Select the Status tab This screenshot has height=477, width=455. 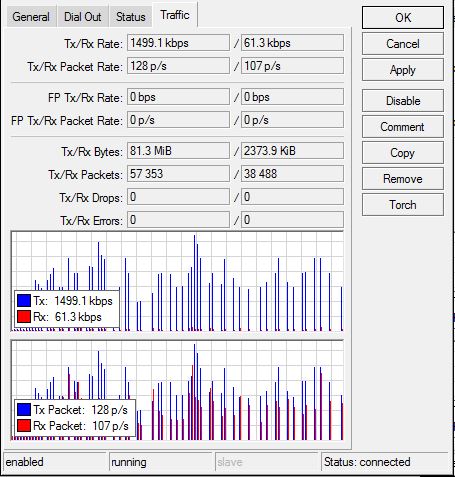pyautogui.click(x=131, y=17)
